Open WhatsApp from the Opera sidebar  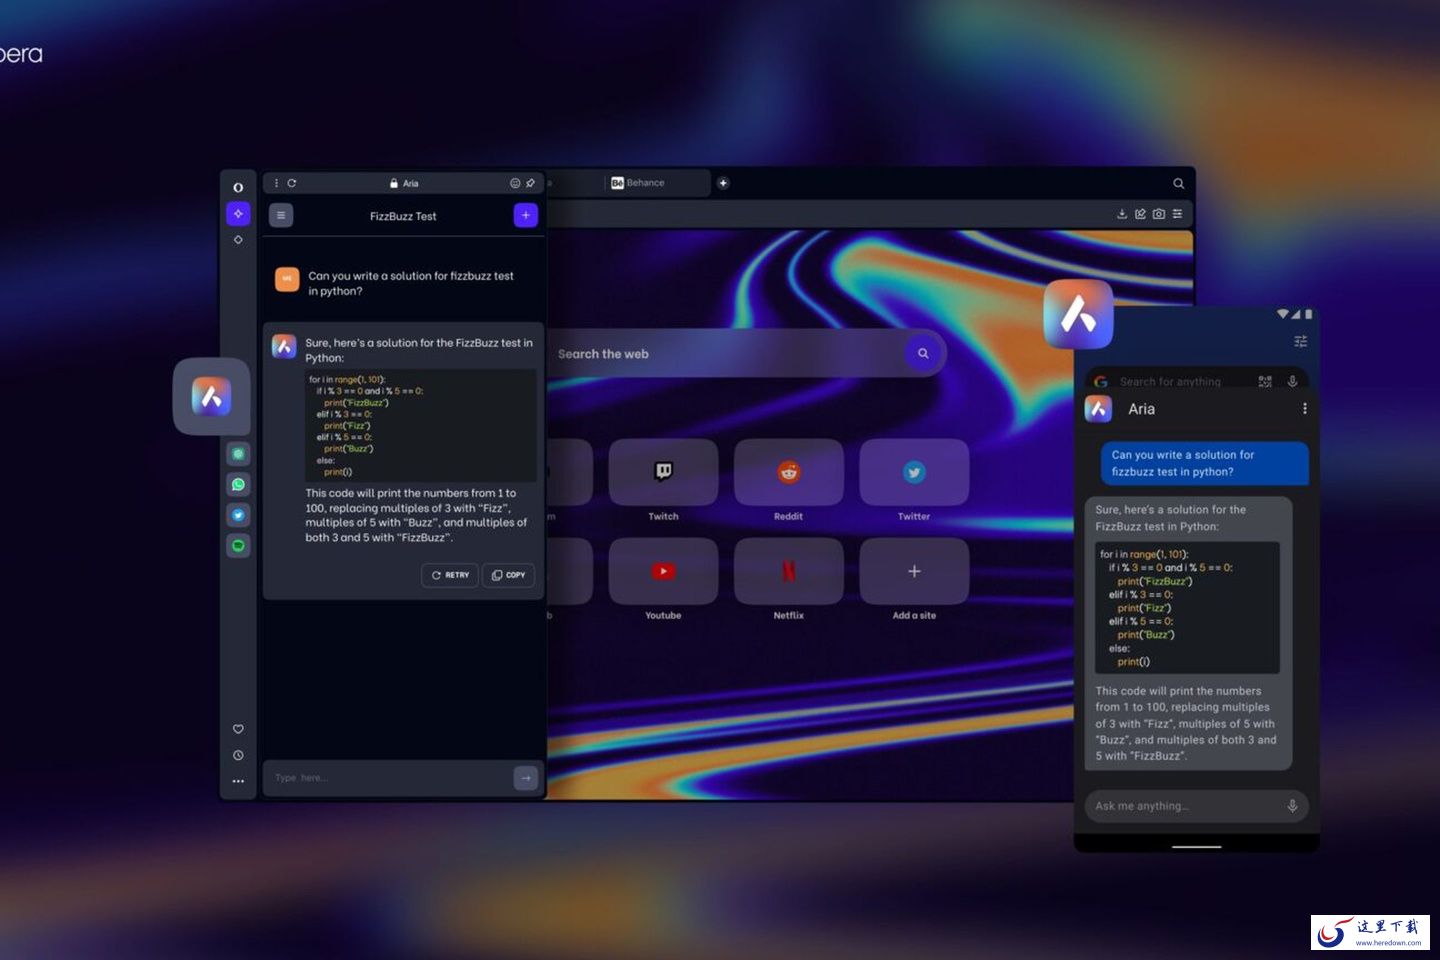click(x=238, y=484)
